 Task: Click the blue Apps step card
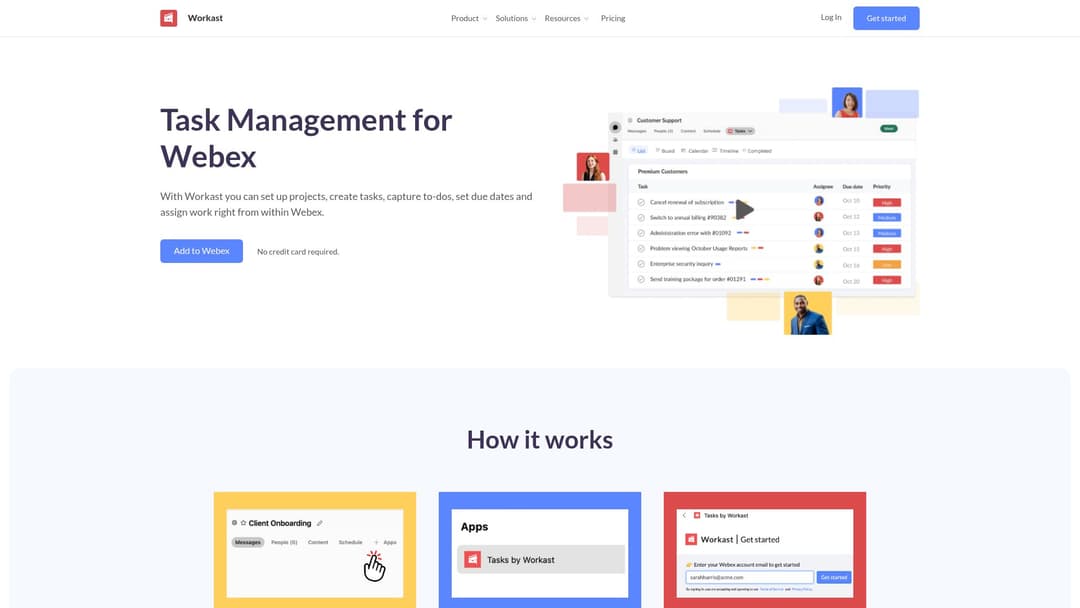(x=540, y=549)
